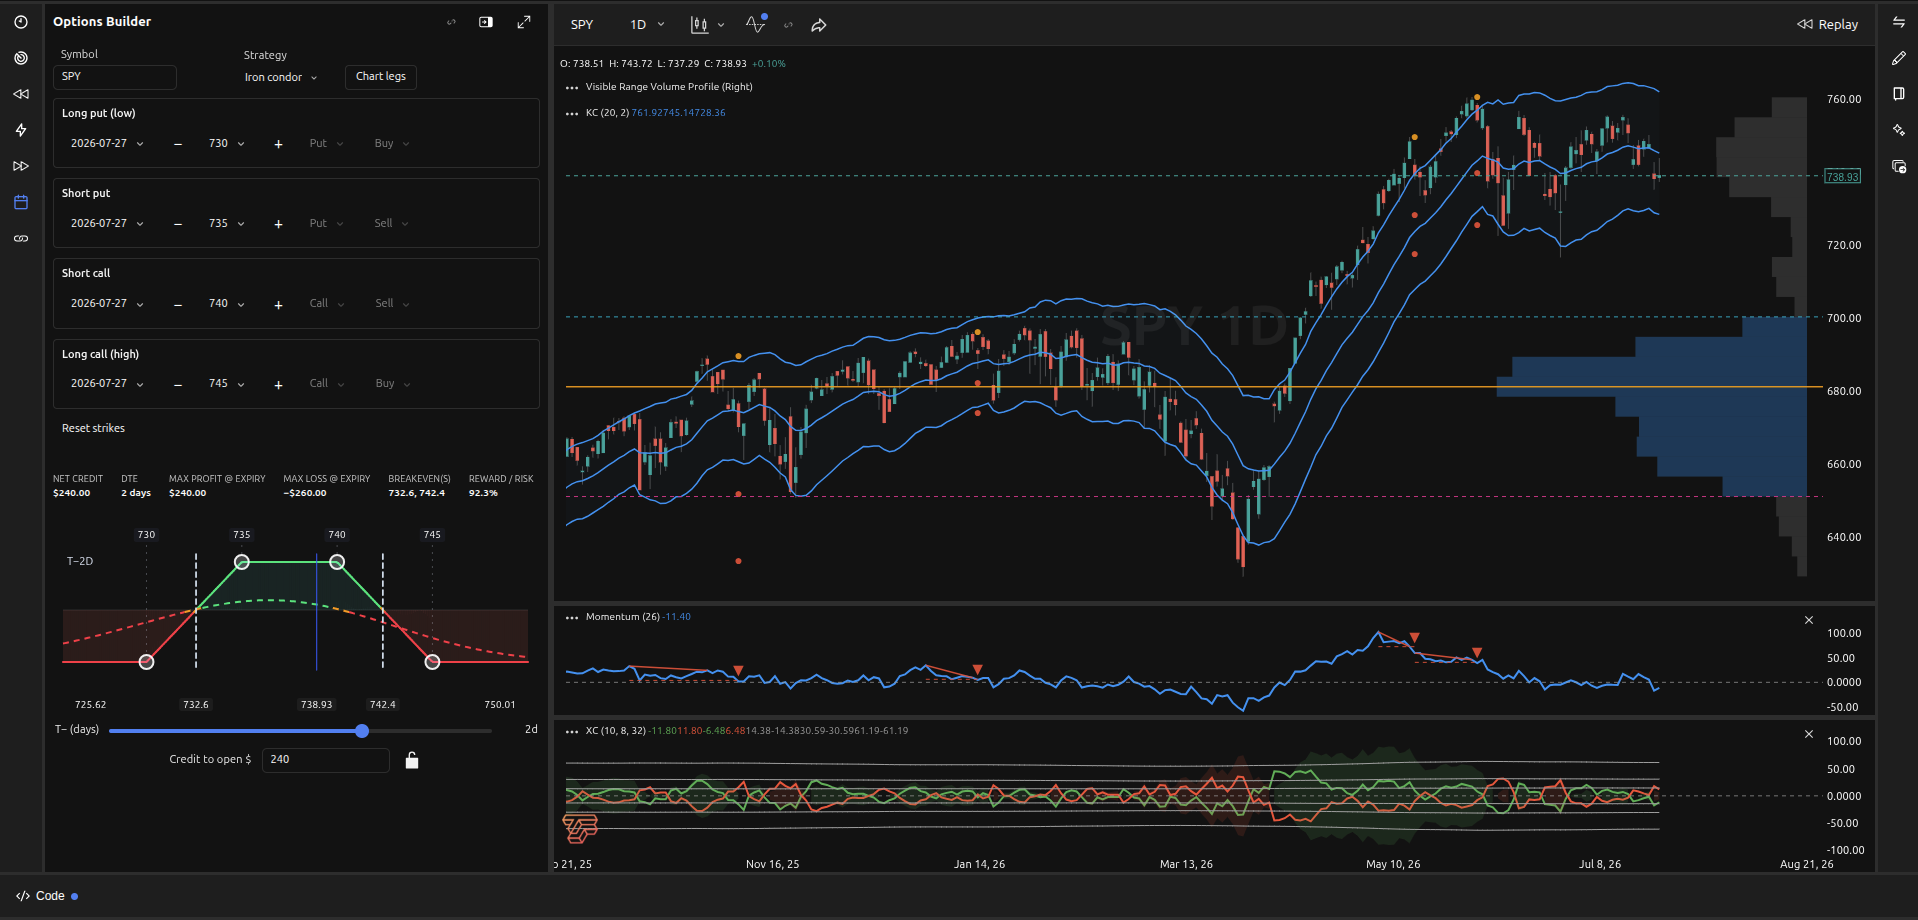Click the chain link icon in left sidebar
The image size is (1918, 920).
point(21,238)
